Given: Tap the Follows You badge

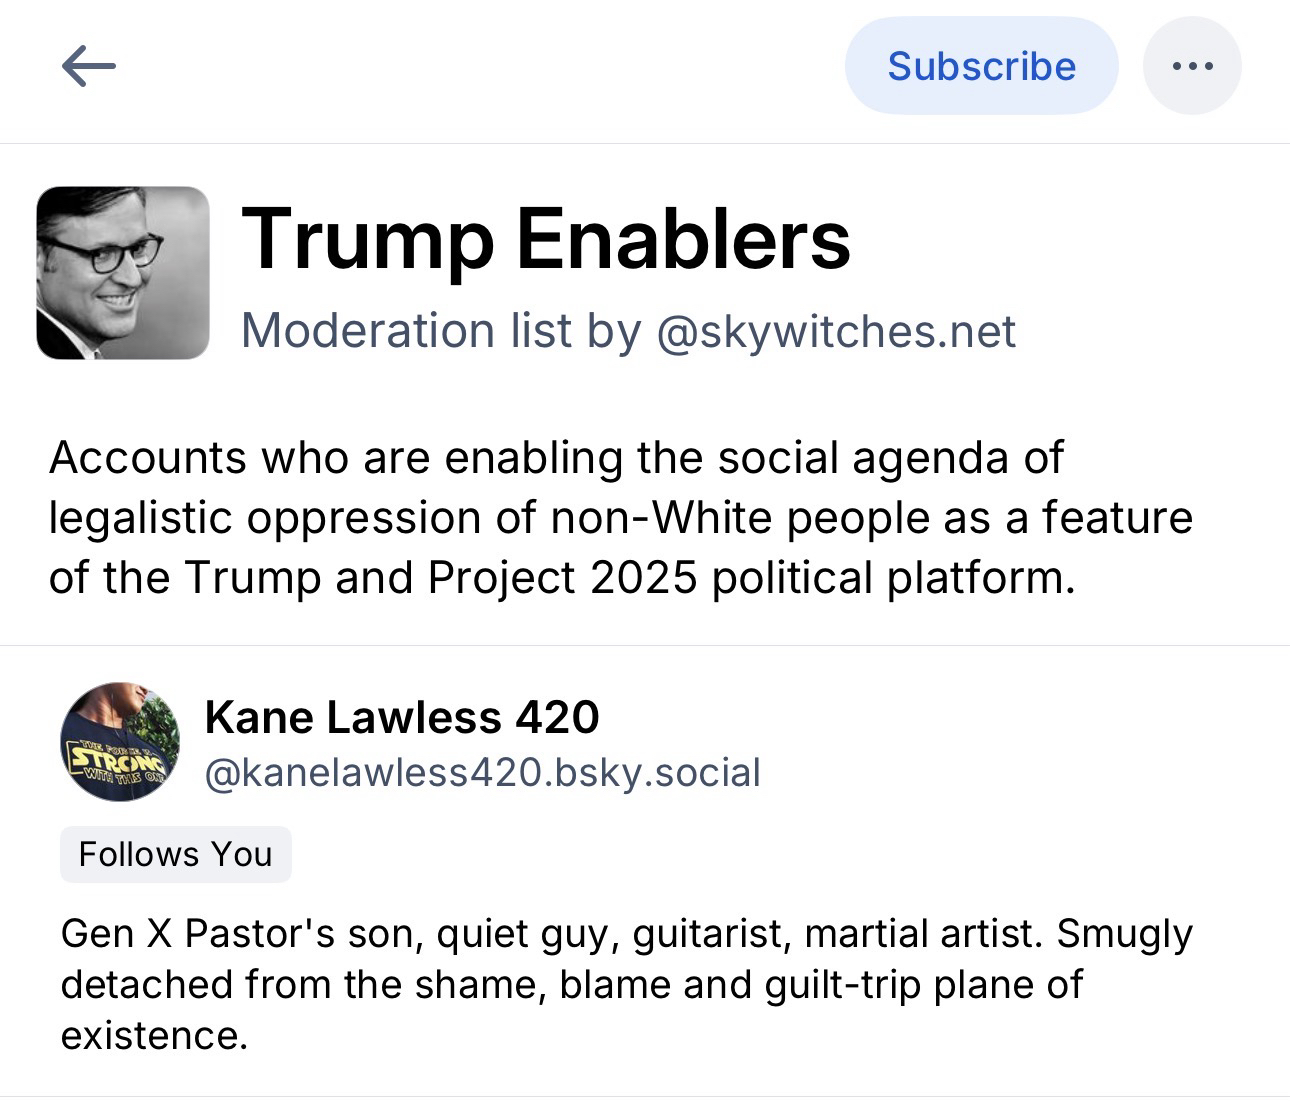Looking at the screenshot, I should (175, 854).
